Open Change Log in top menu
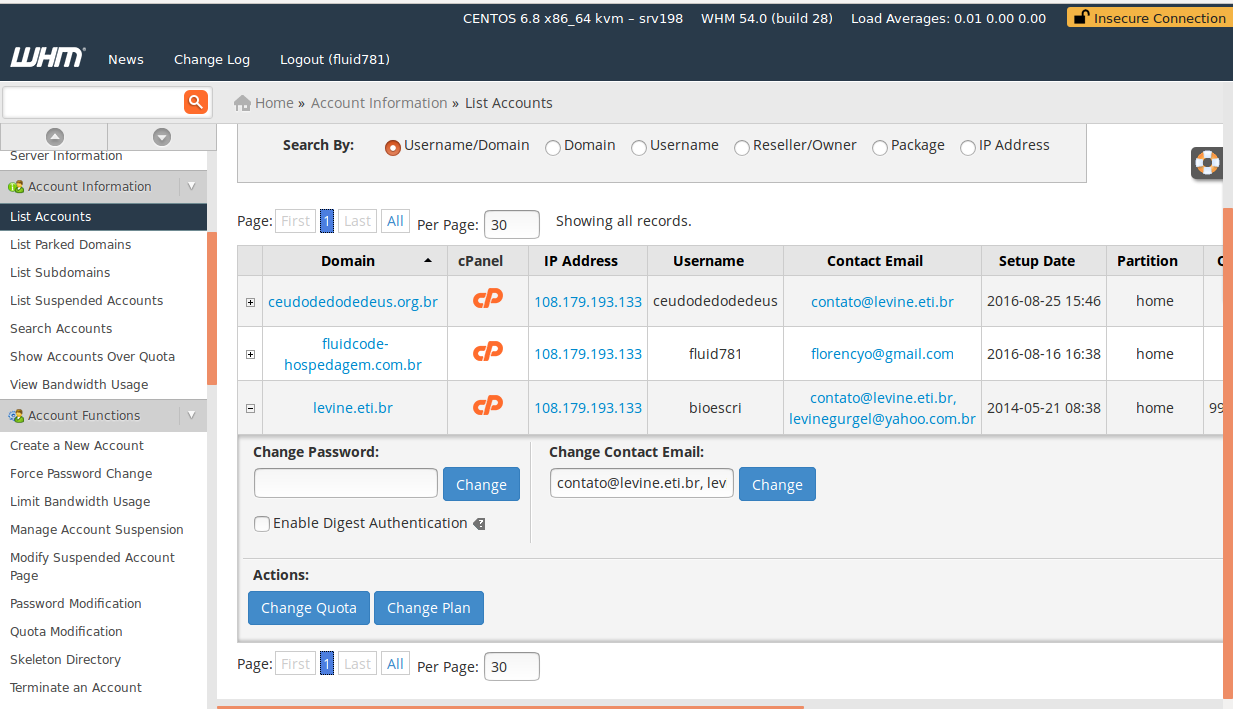 click(x=212, y=59)
